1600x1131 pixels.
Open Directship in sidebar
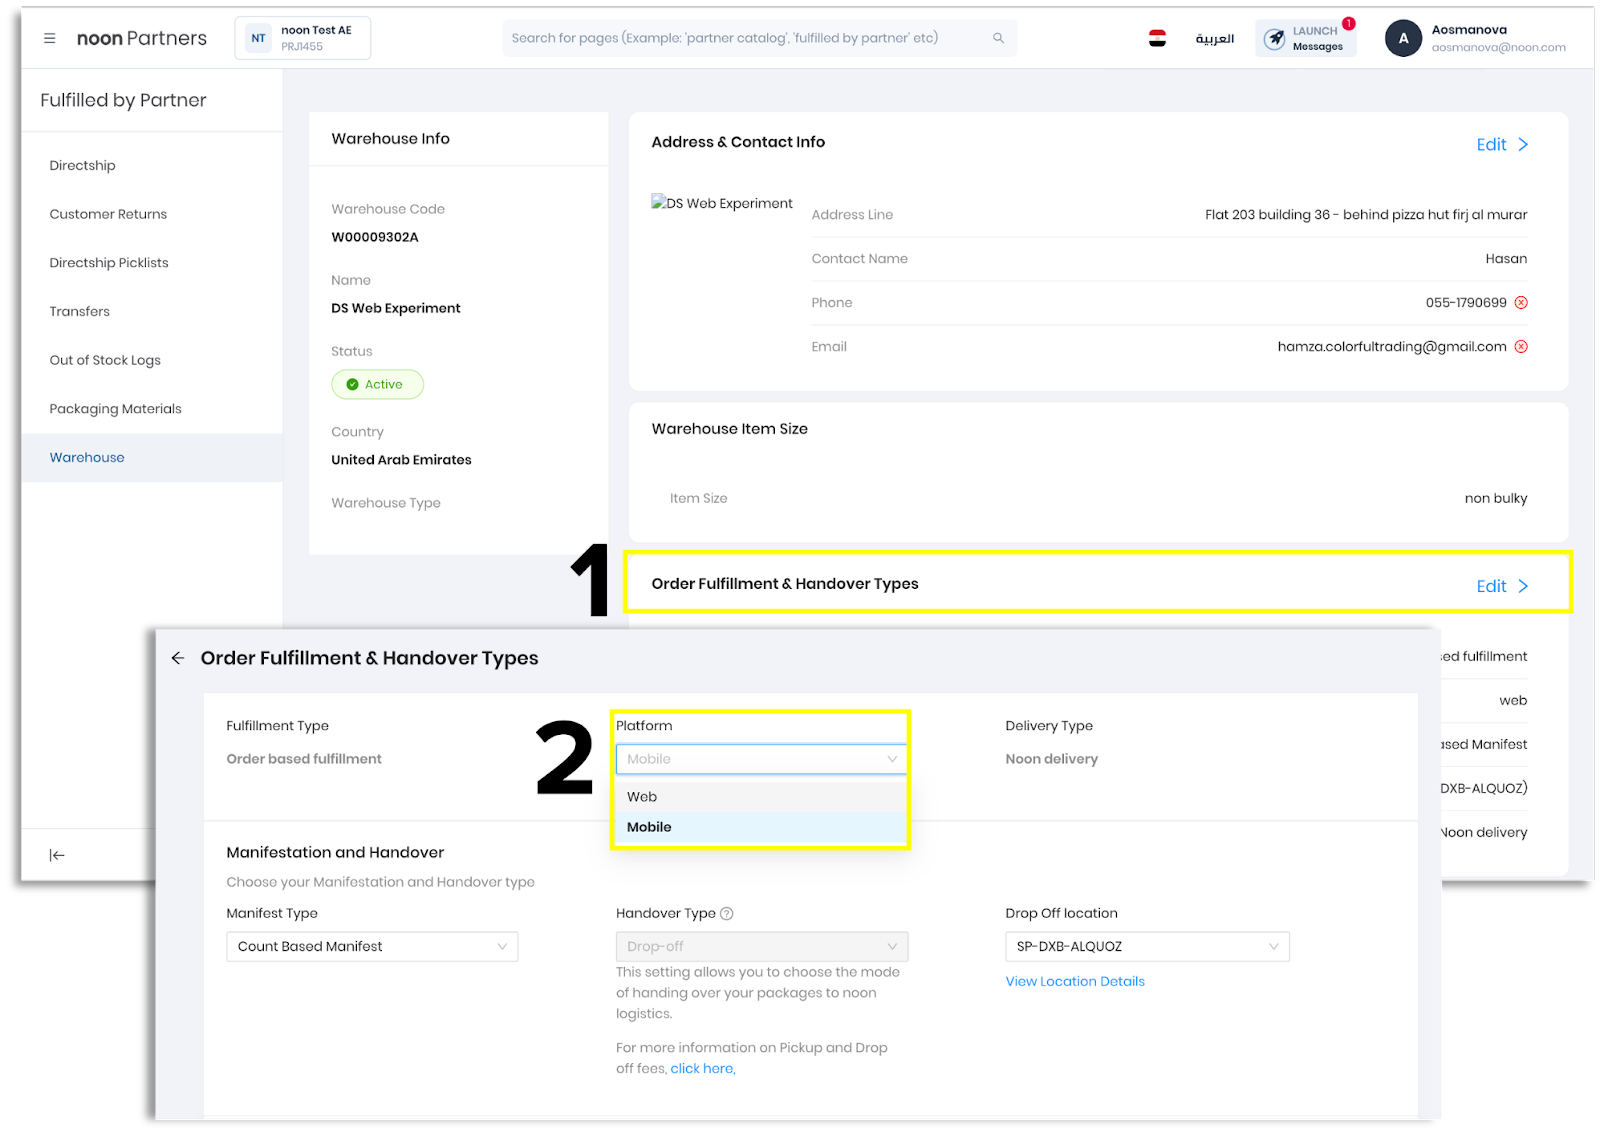83,166
